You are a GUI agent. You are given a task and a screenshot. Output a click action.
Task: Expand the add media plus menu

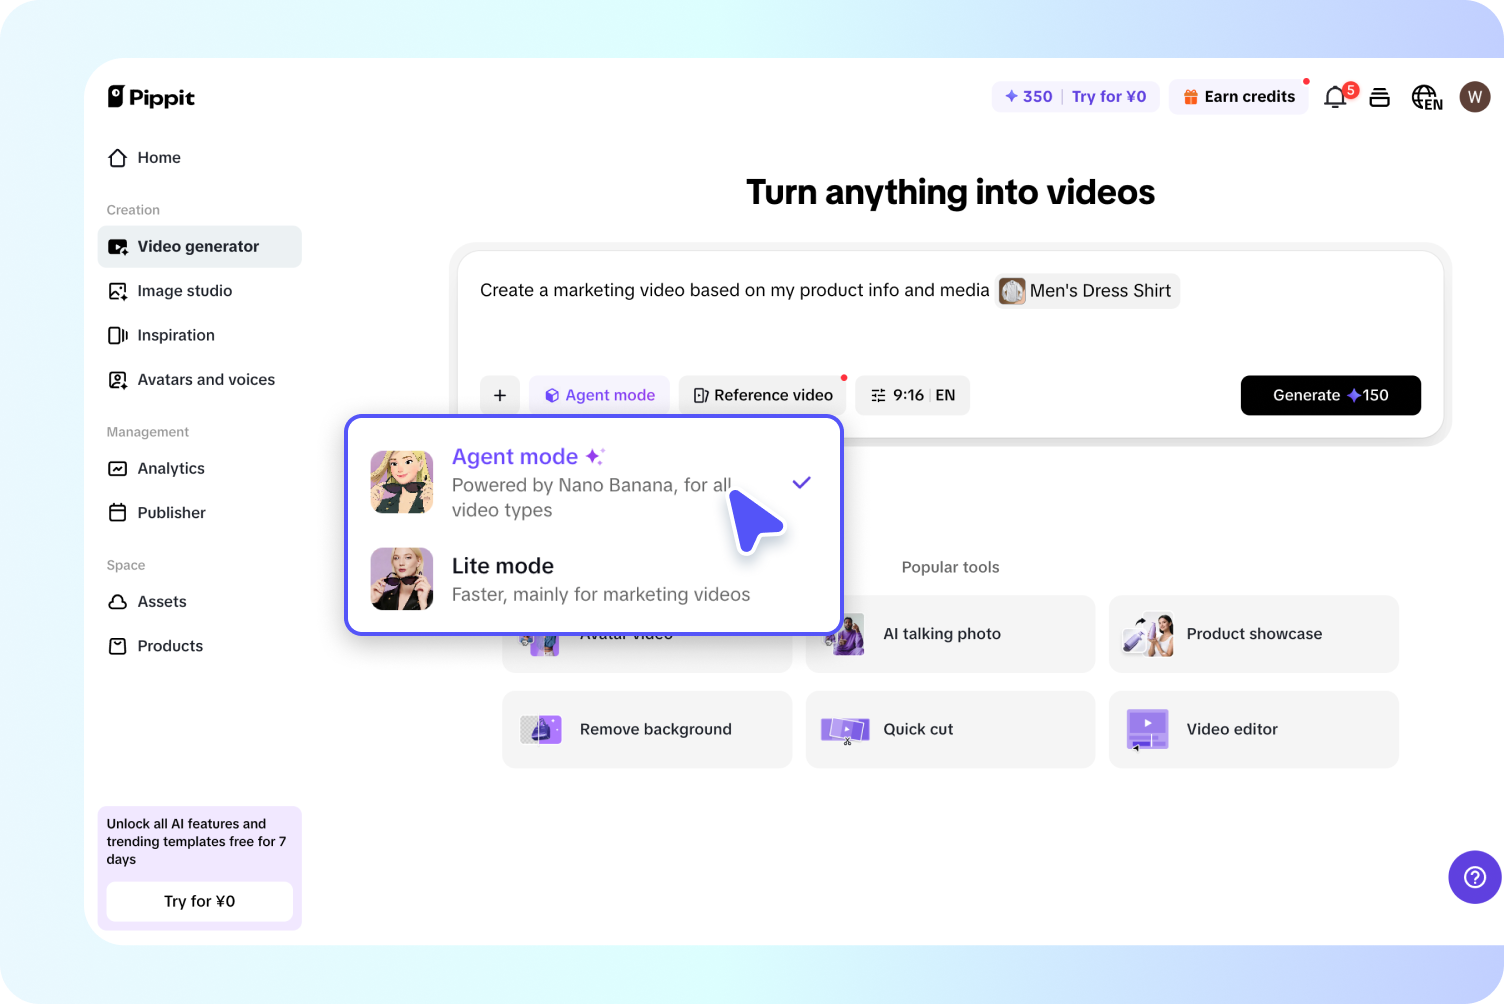tap(500, 395)
